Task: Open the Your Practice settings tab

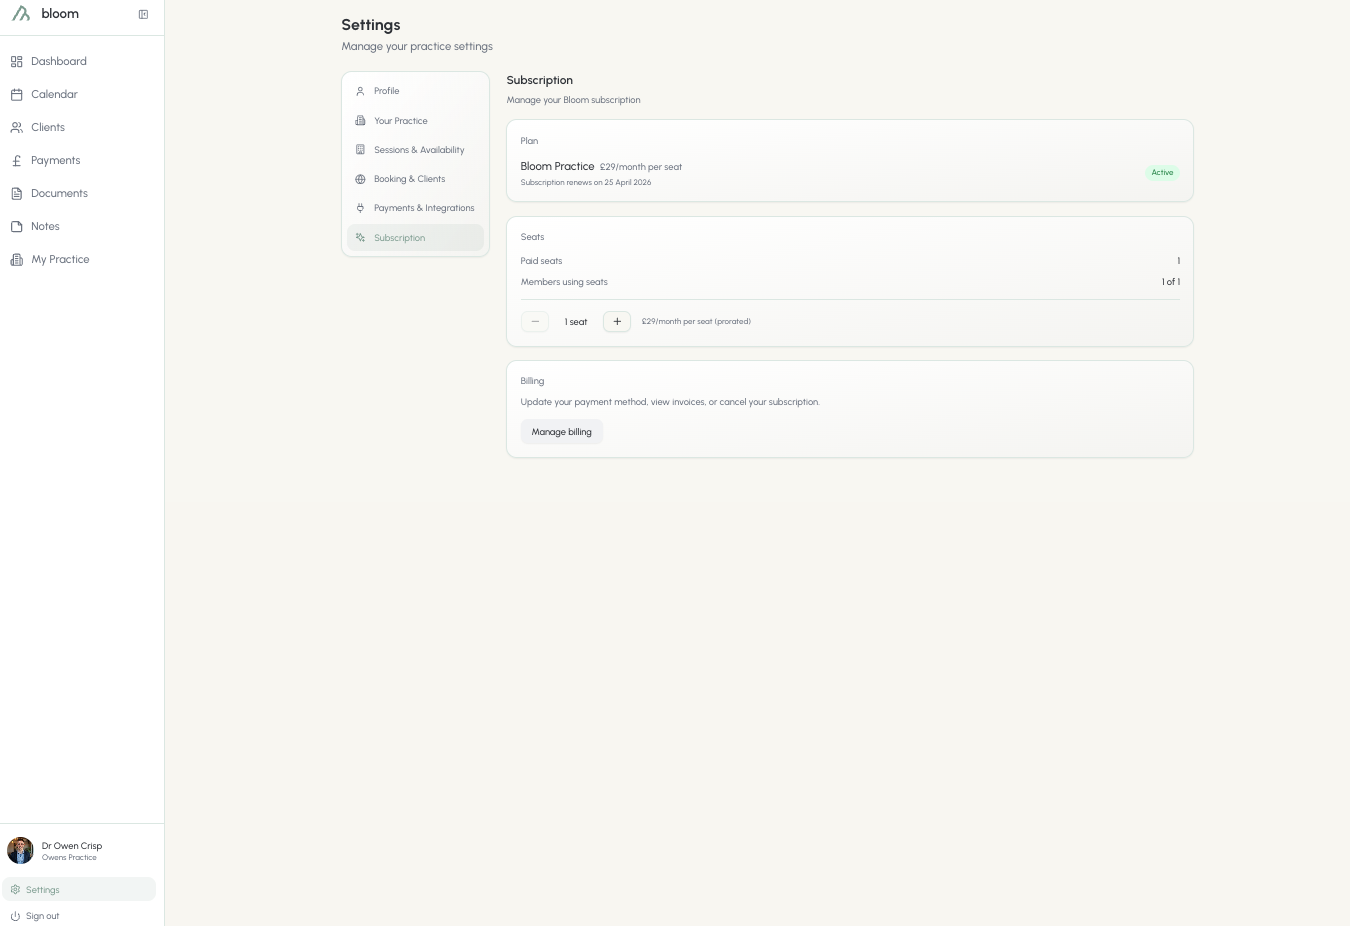Action: click(415, 121)
